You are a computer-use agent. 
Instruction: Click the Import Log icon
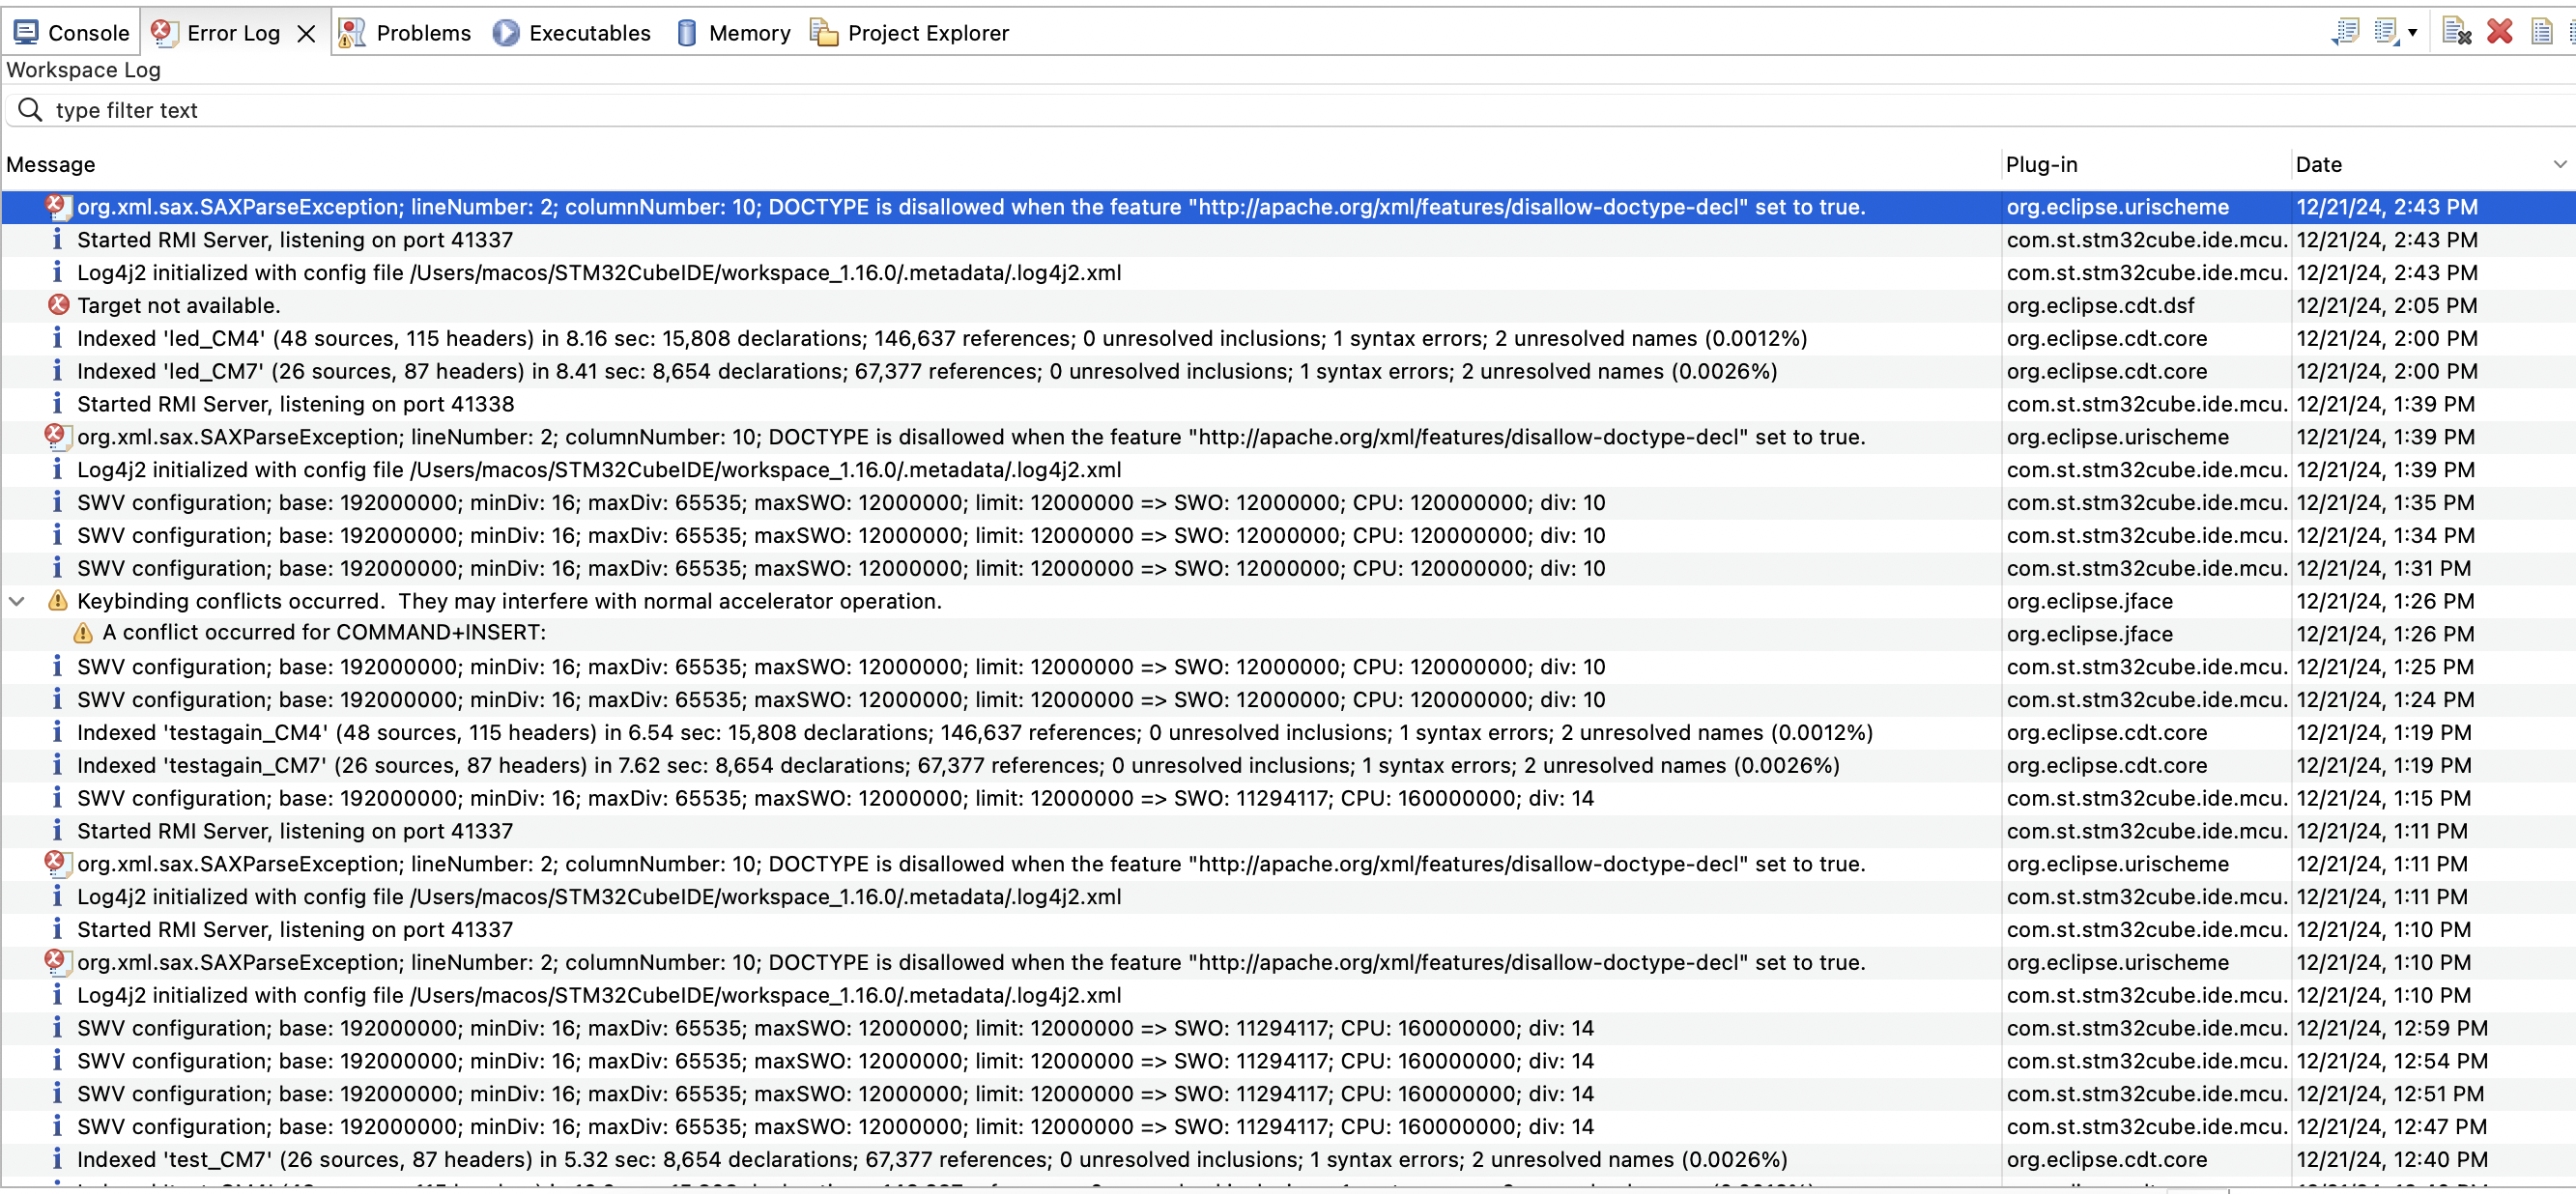2386,32
